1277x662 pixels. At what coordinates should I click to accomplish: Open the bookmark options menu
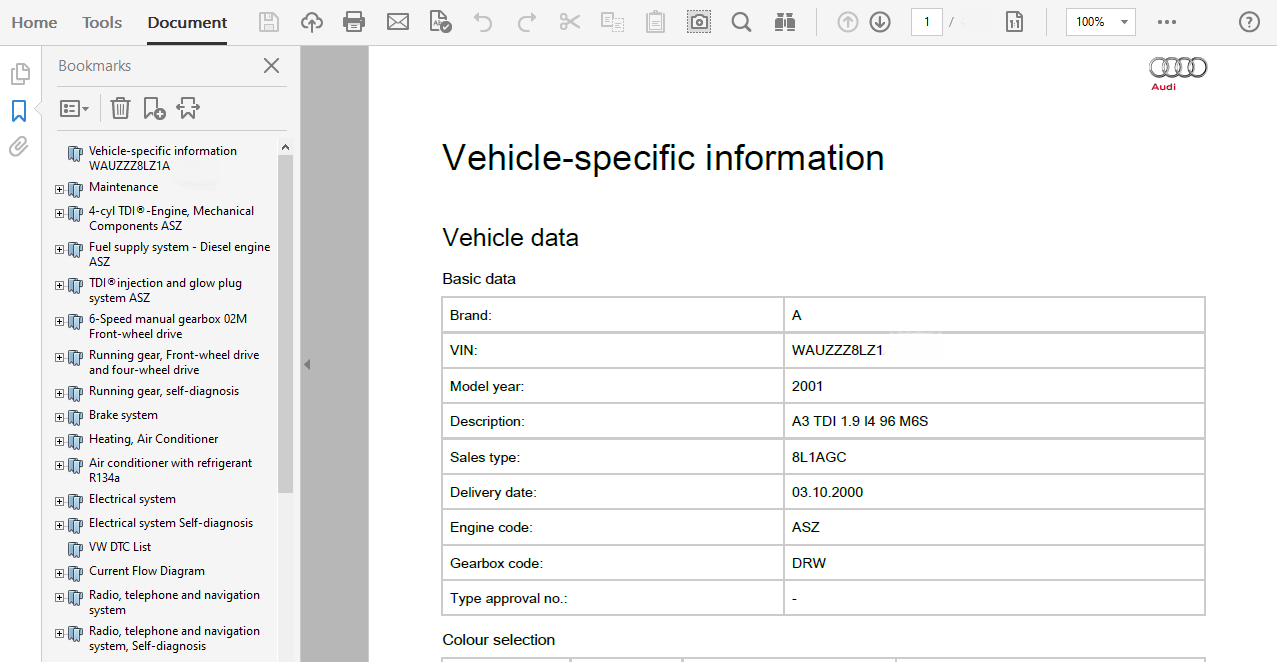[74, 107]
